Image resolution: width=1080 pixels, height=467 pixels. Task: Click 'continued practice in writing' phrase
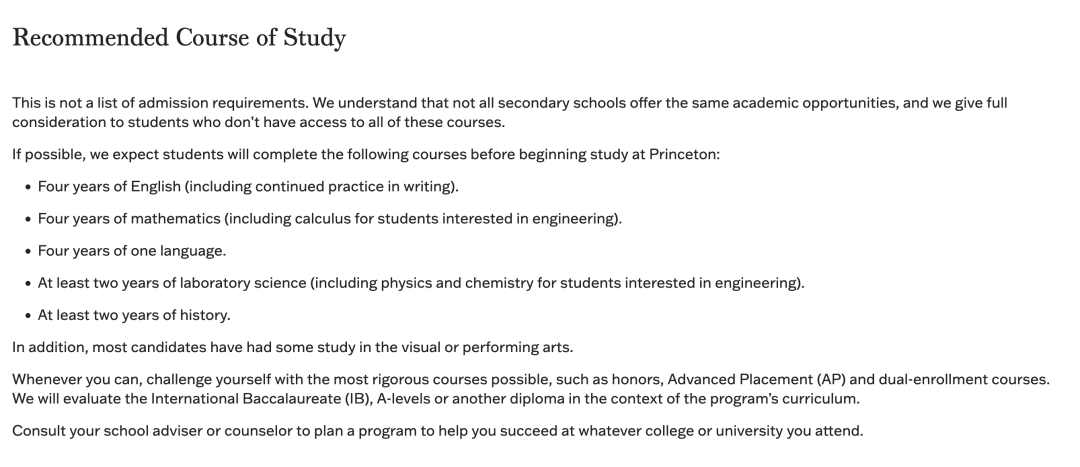353,187
